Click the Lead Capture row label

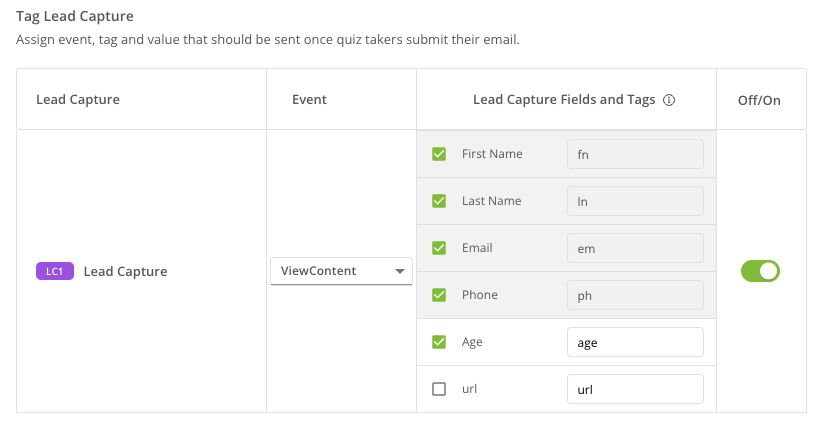tap(125, 271)
